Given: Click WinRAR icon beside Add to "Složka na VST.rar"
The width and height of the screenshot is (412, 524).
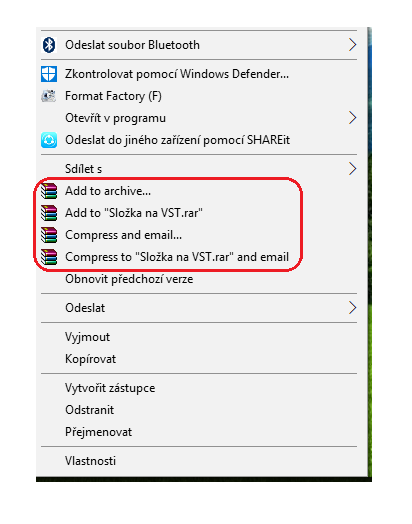Looking at the screenshot, I should click(x=49, y=213).
